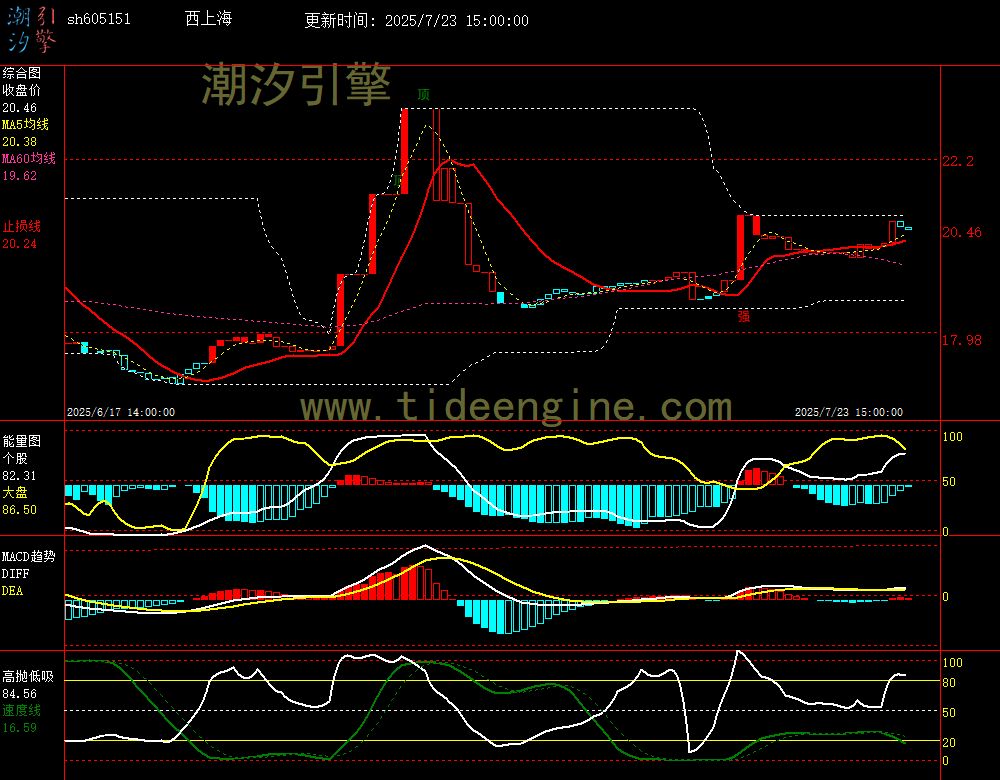Click the 潮汐引擎 logo in top-left corner
This screenshot has height=780, width=1000.
point(31,30)
